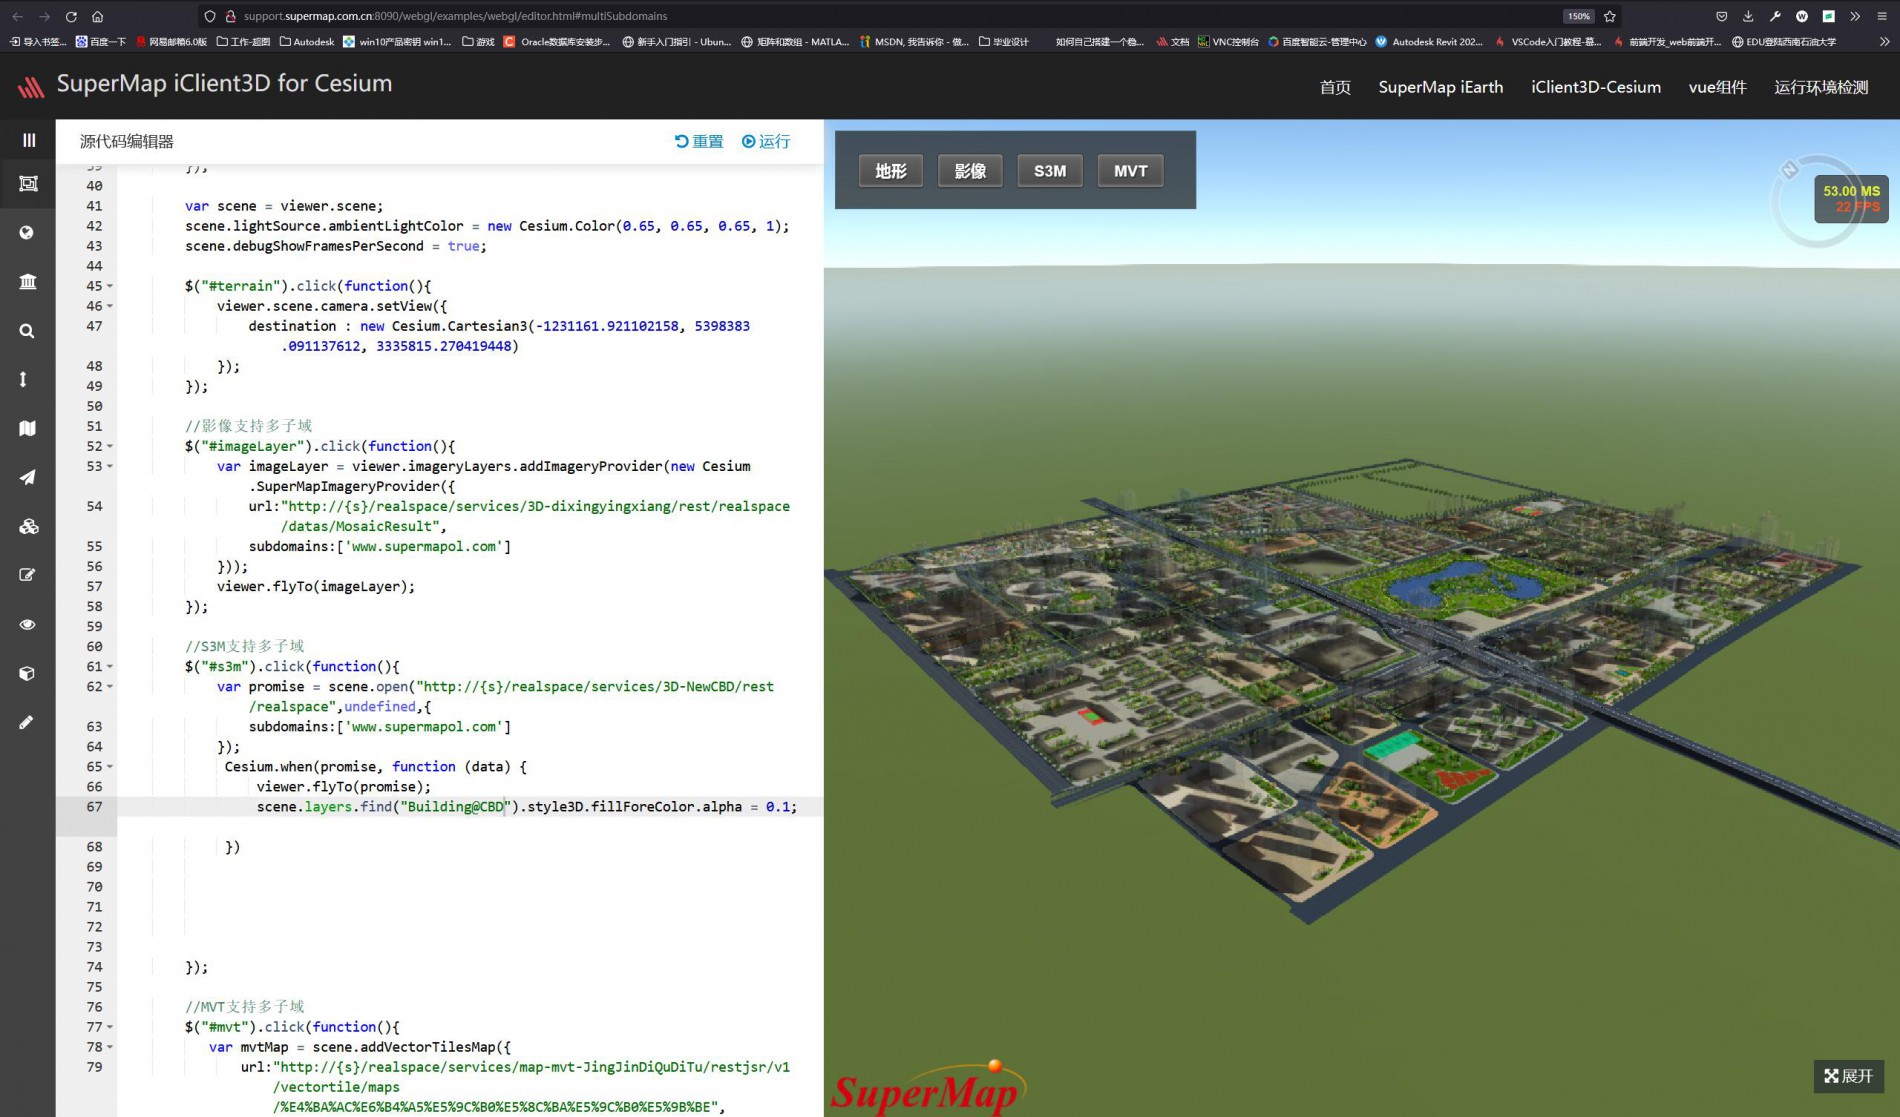Collapse code fold at line 77
This screenshot has width=1900, height=1117.
point(110,1027)
